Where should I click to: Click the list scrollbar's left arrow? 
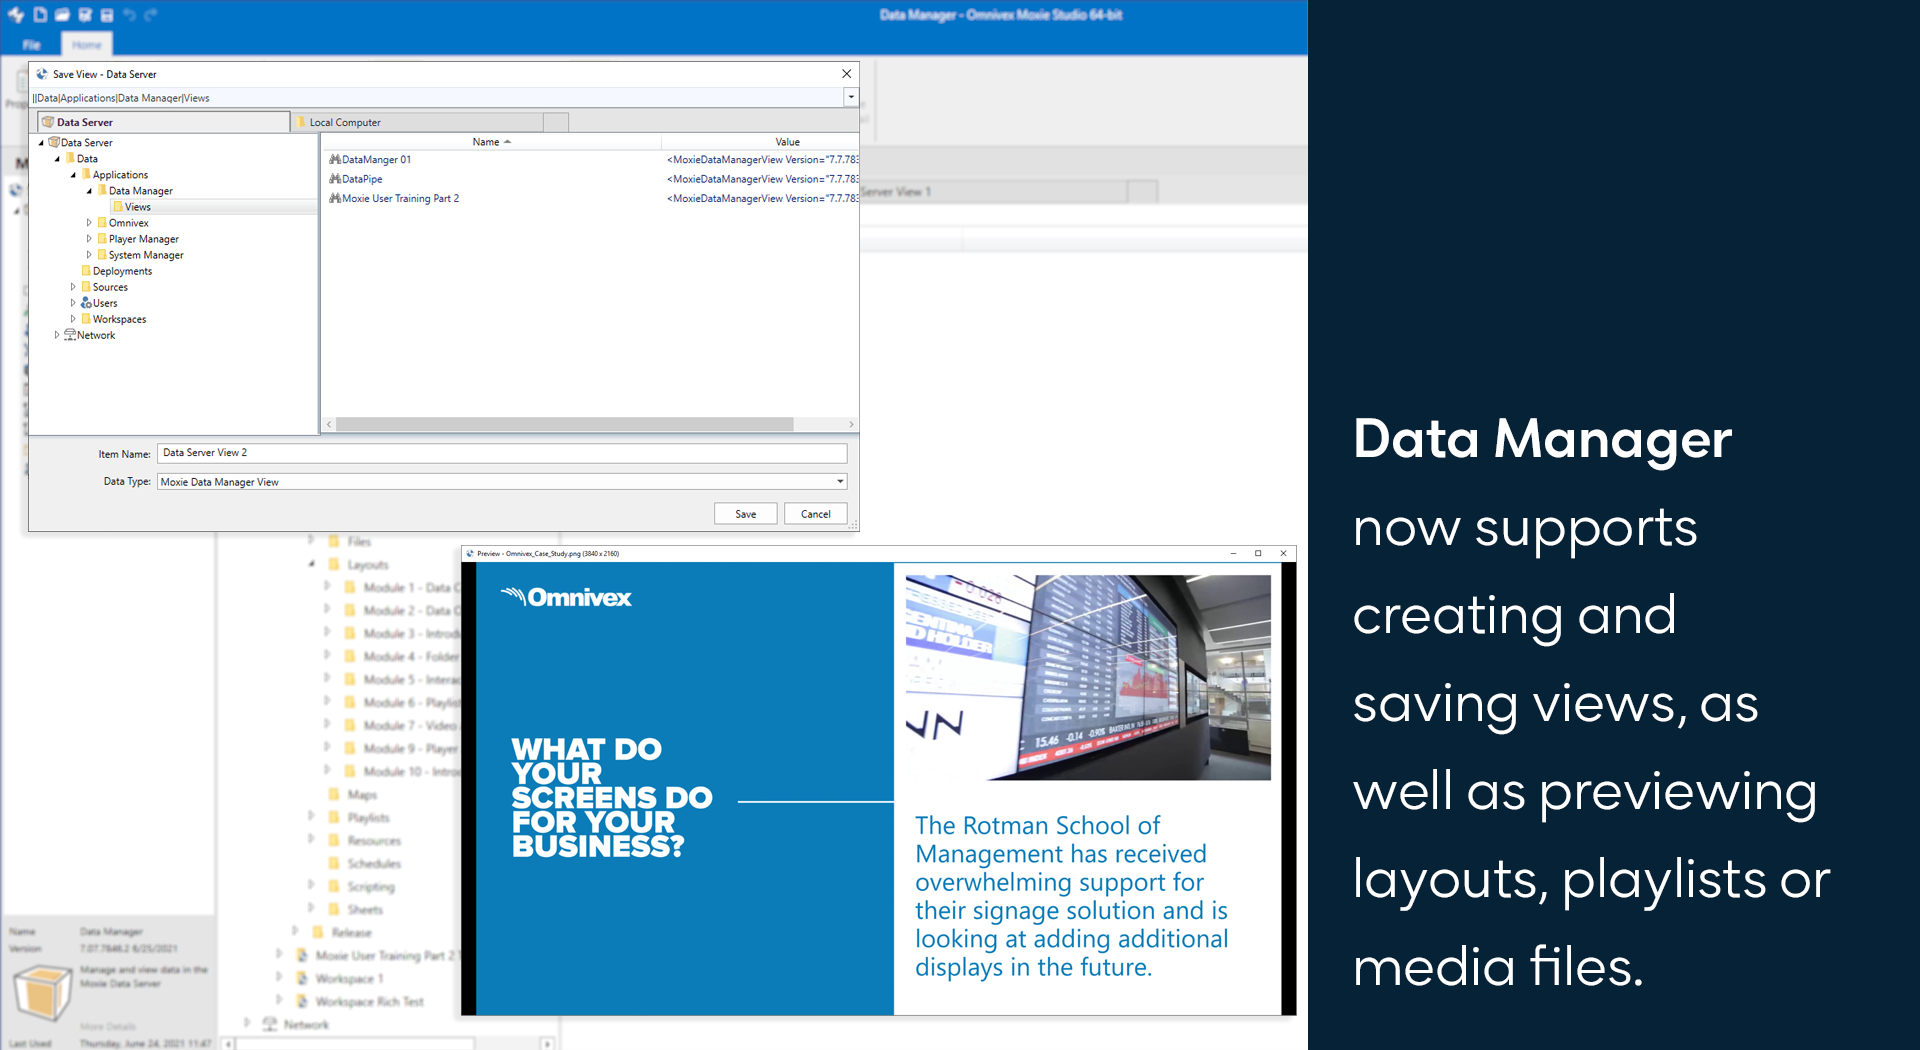click(328, 425)
